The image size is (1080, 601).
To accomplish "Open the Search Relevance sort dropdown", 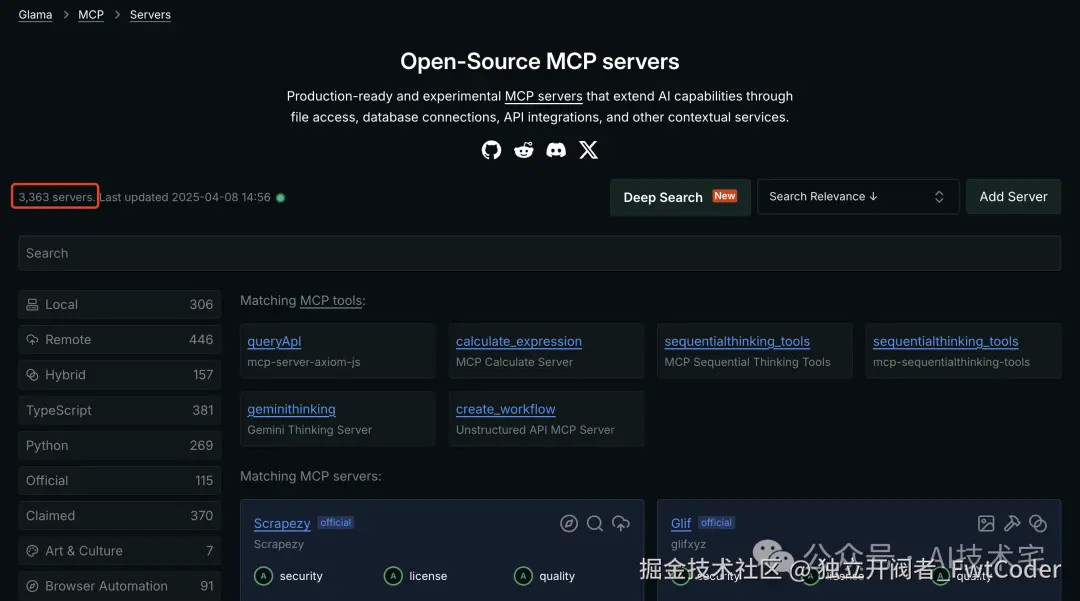I will pyautogui.click(x=858, y=197).
